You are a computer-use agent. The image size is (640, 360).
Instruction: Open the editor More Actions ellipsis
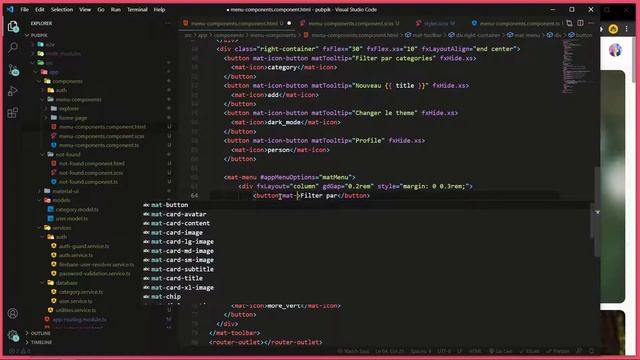point(591,23)
